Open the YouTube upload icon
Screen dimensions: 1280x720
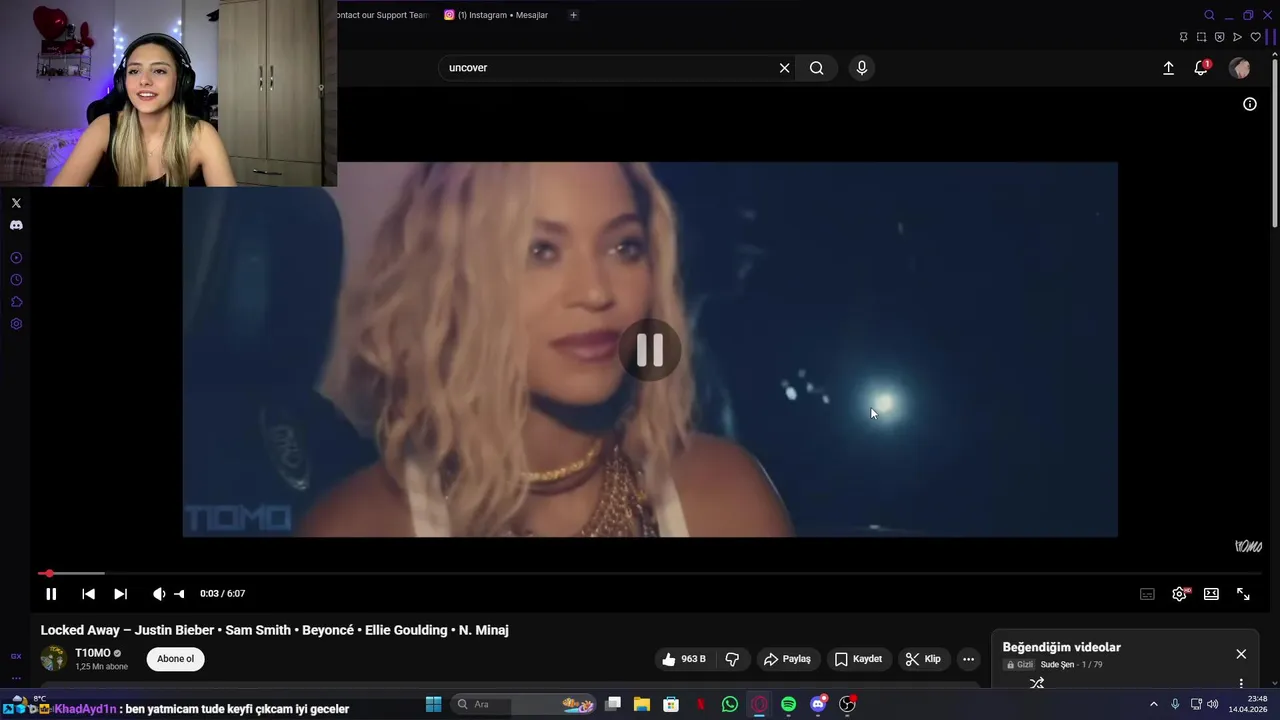[x=1168, y=68]
